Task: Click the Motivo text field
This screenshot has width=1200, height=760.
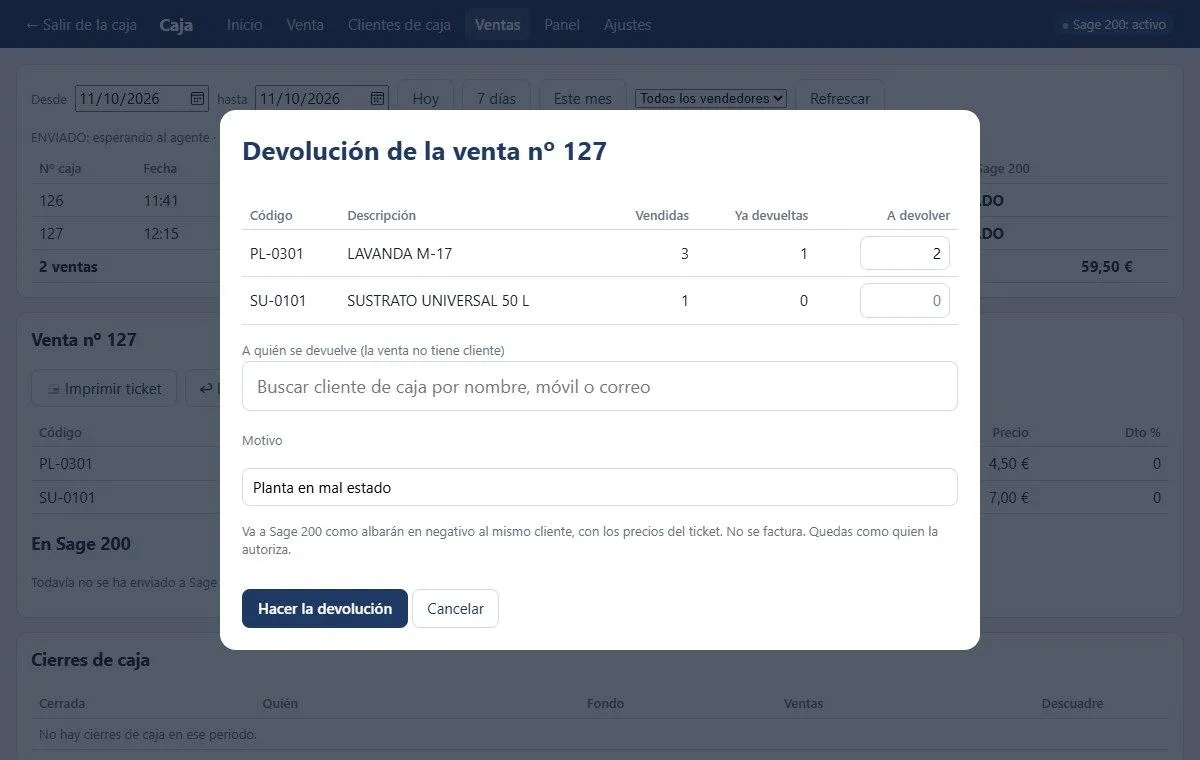Action: coord(600,487)
